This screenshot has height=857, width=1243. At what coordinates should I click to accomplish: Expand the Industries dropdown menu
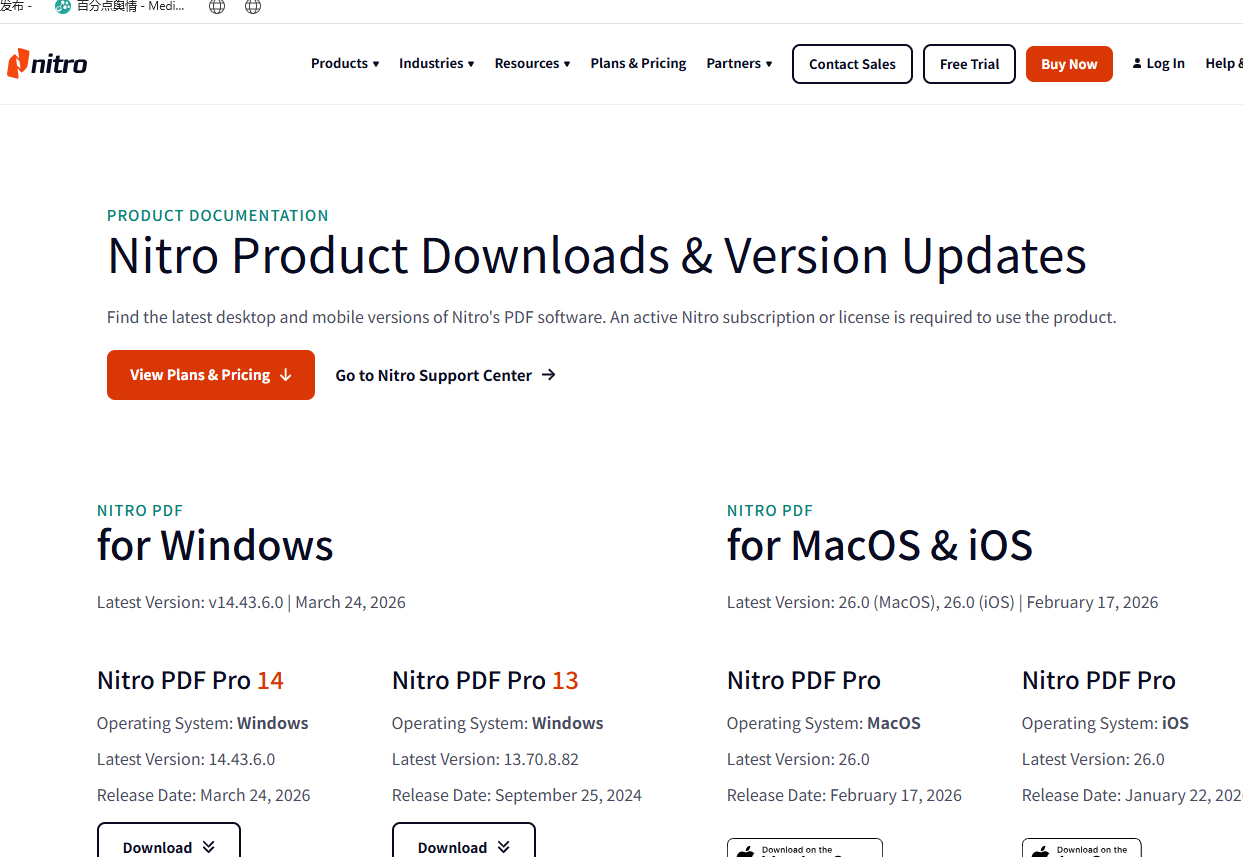pyautogui.click(x=437, y=63)
